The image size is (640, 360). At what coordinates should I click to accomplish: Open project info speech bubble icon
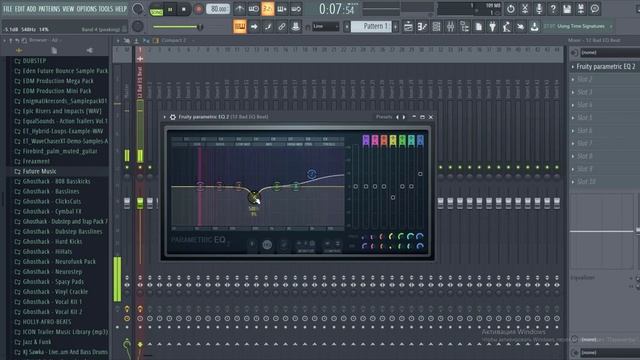pos(595,9)
